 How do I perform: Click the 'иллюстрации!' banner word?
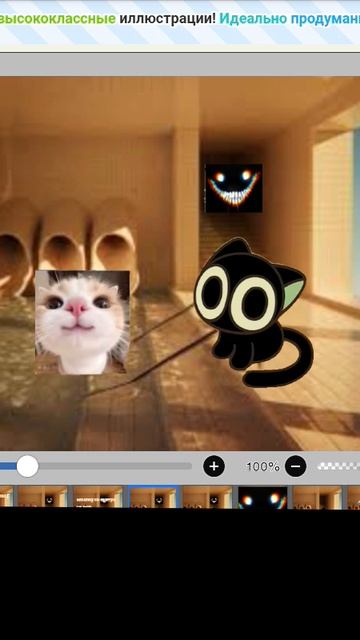pos(167,19)
